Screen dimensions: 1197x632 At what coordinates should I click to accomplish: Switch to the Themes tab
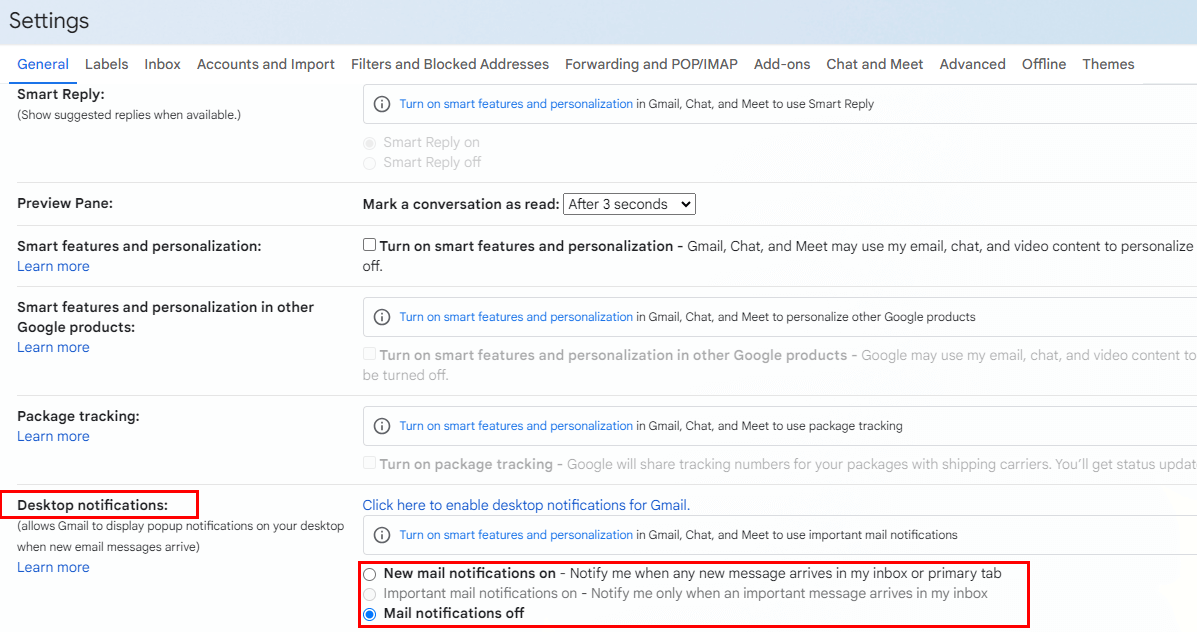tap(1108, 64)
